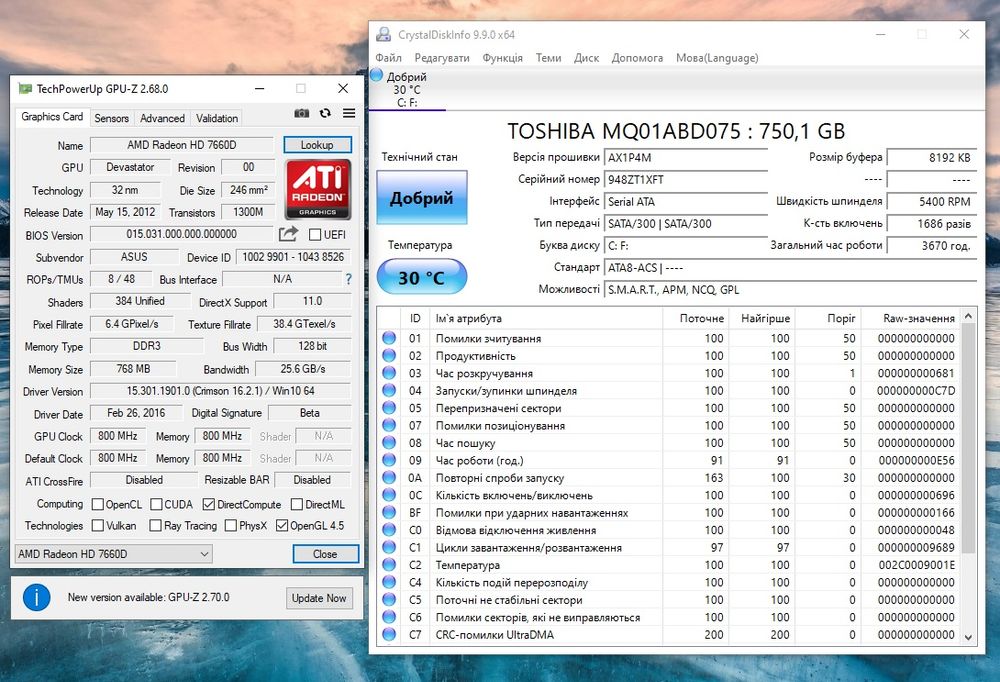Click the BIOS export share icon
Viewport: 1000px width, 682px height.
coord(288,234)
